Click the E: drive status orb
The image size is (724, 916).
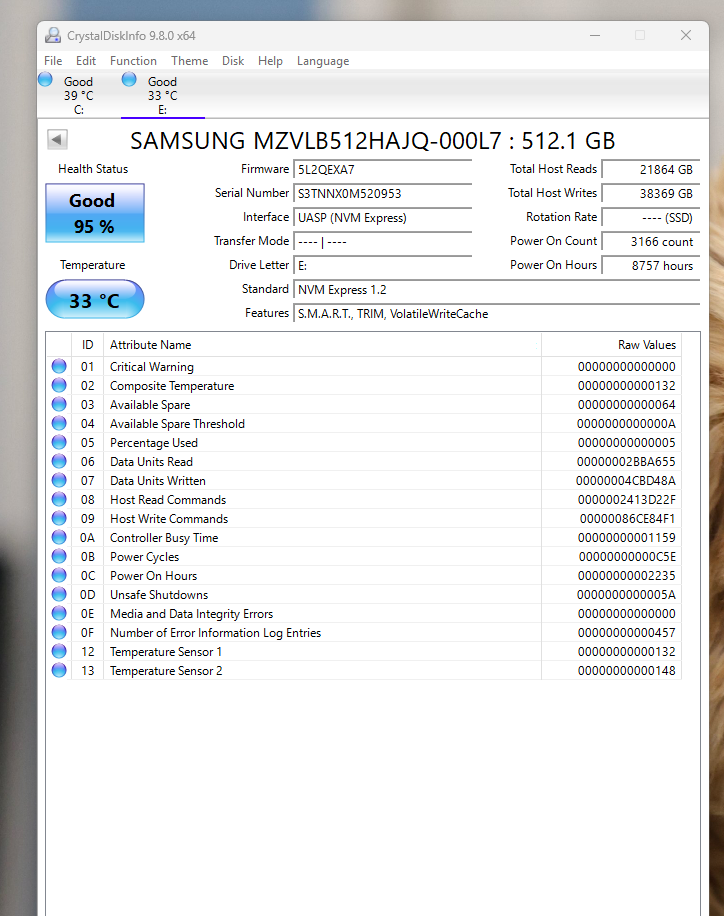click(x=129, y=79)
